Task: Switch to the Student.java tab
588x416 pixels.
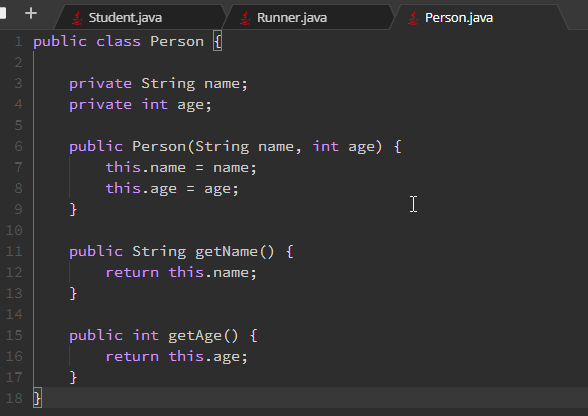Action: click(x=140, y=18)
